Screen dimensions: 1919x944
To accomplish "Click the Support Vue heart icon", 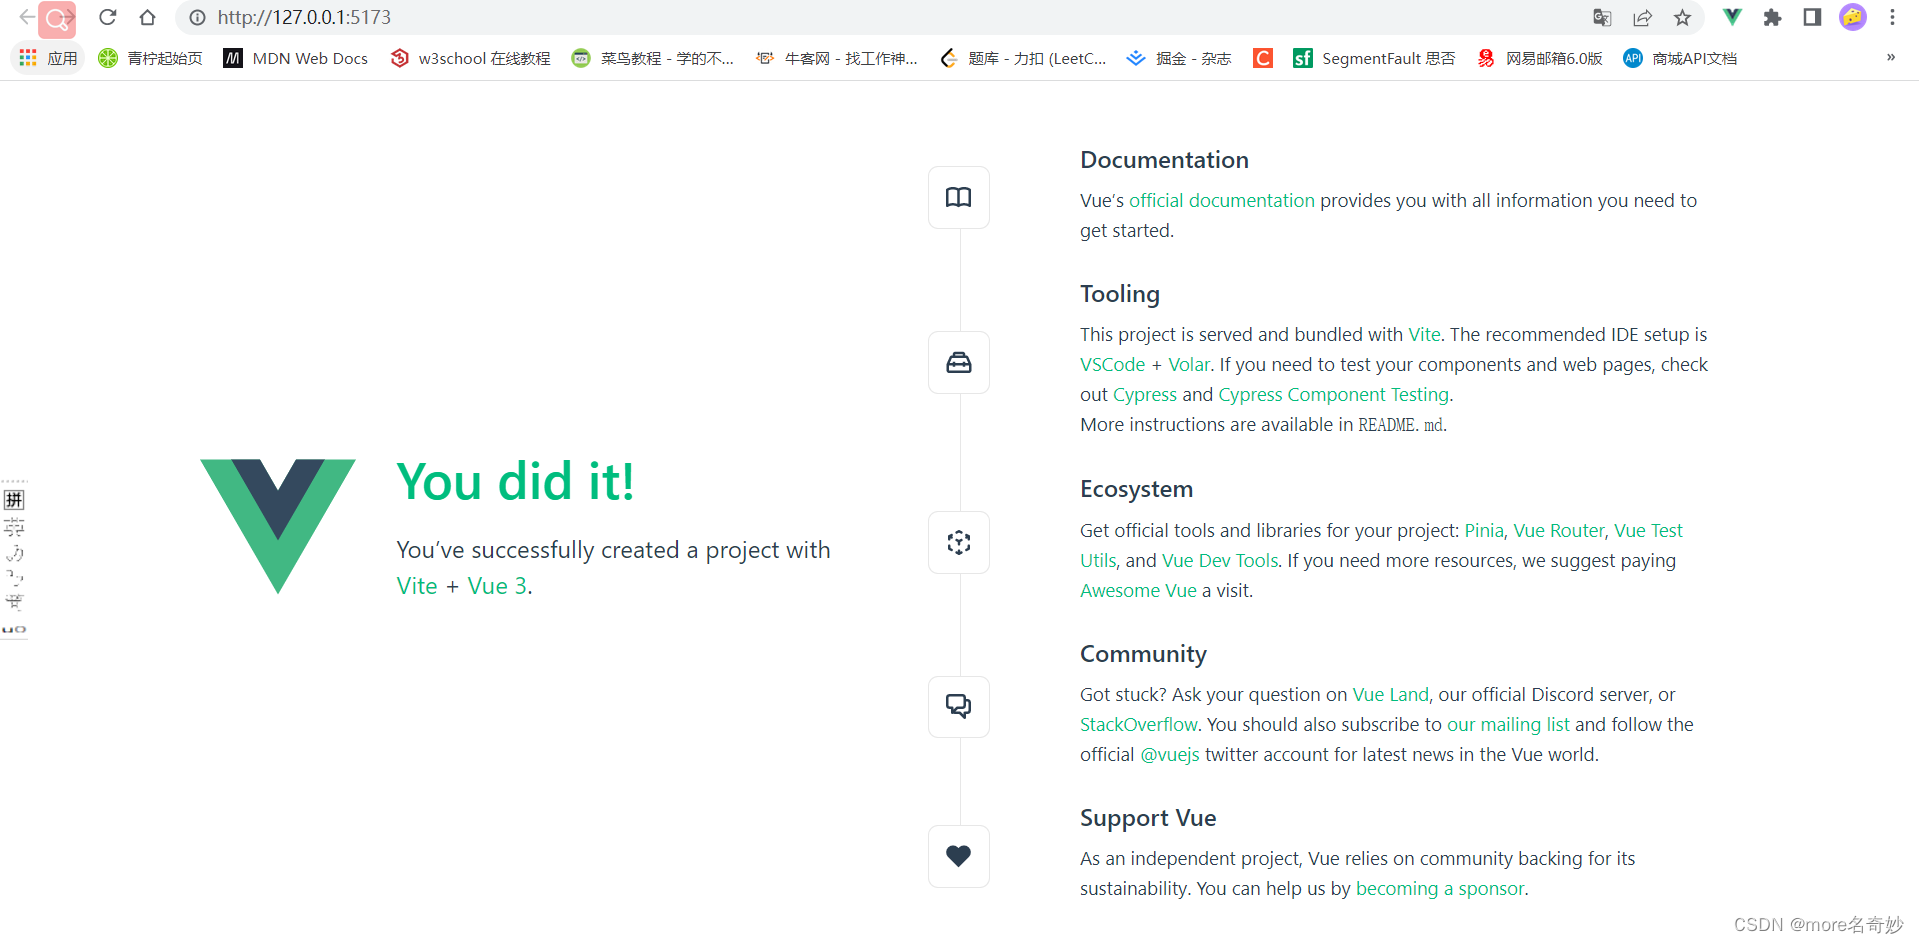I will click(x=958, y=856).
